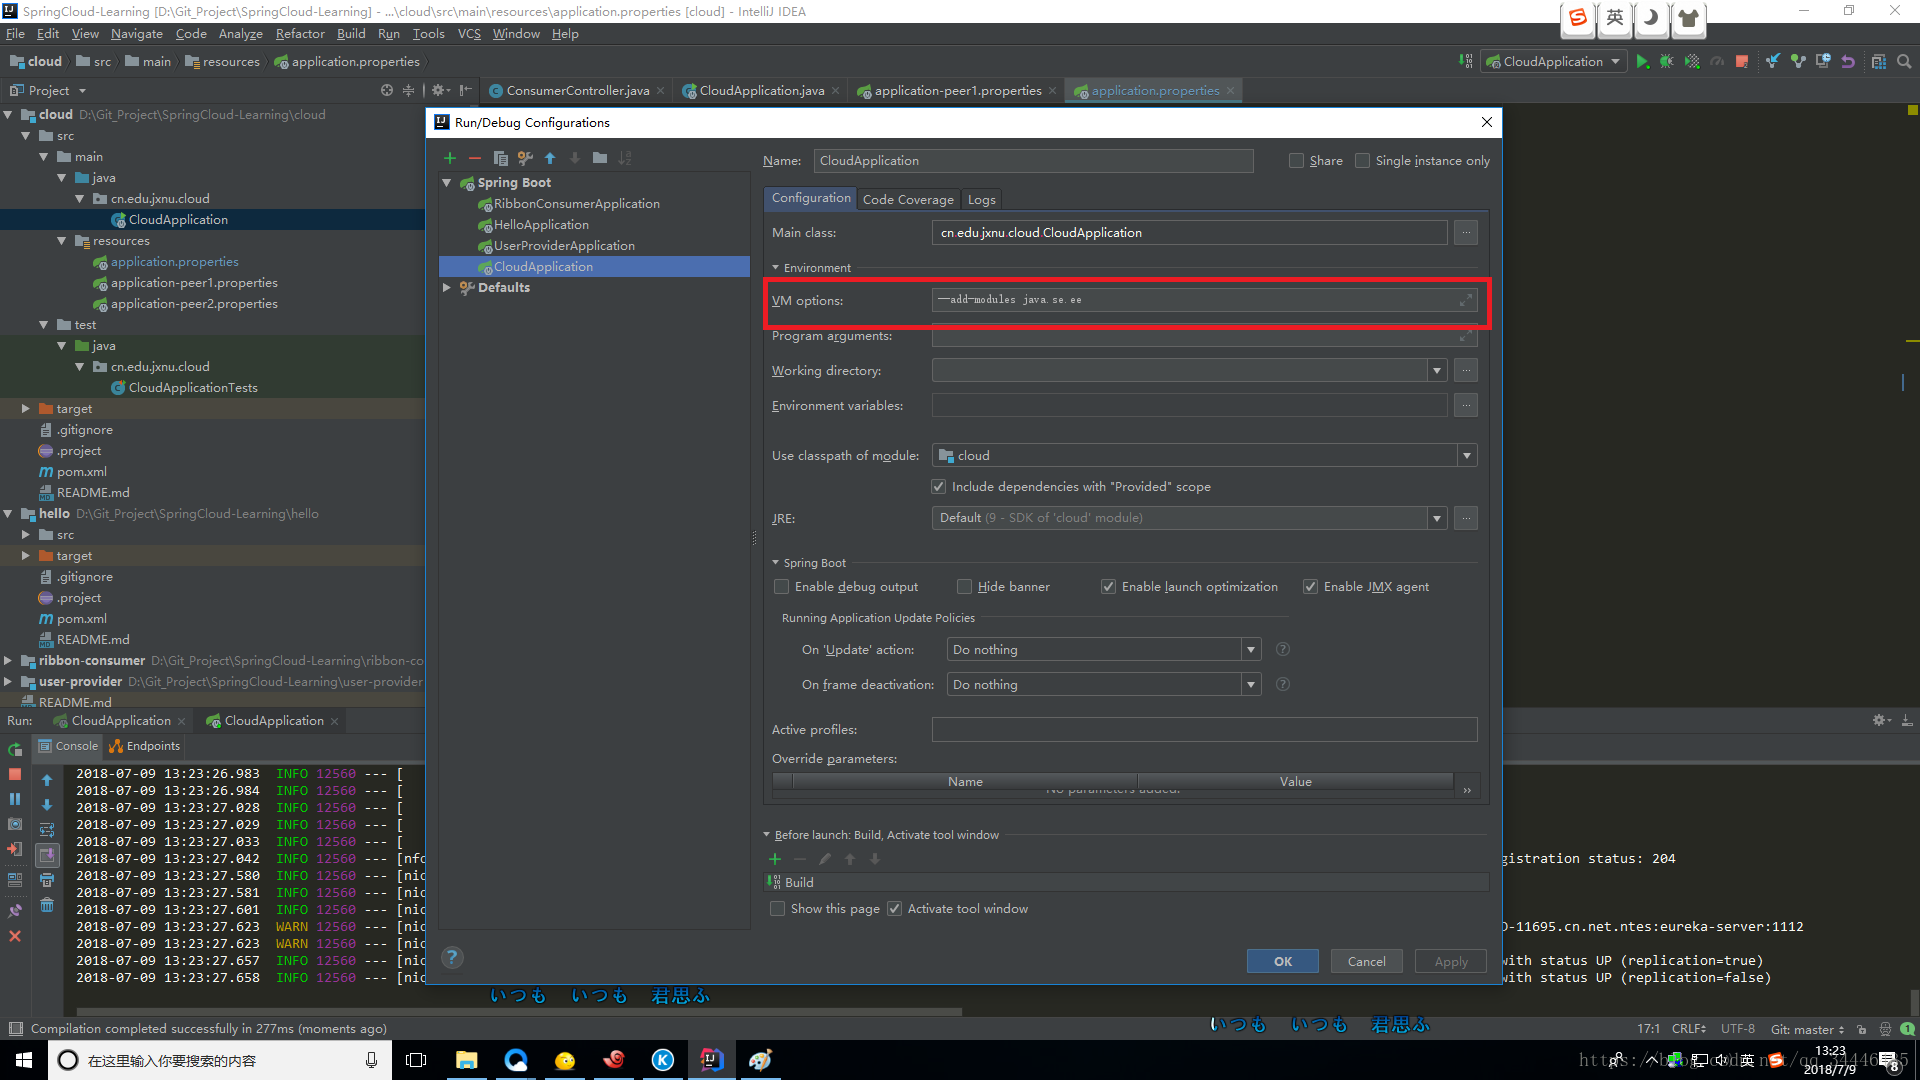Stop process red square in Run panel
Viewport: 1920px width, 1080px height.
point(15,774)
